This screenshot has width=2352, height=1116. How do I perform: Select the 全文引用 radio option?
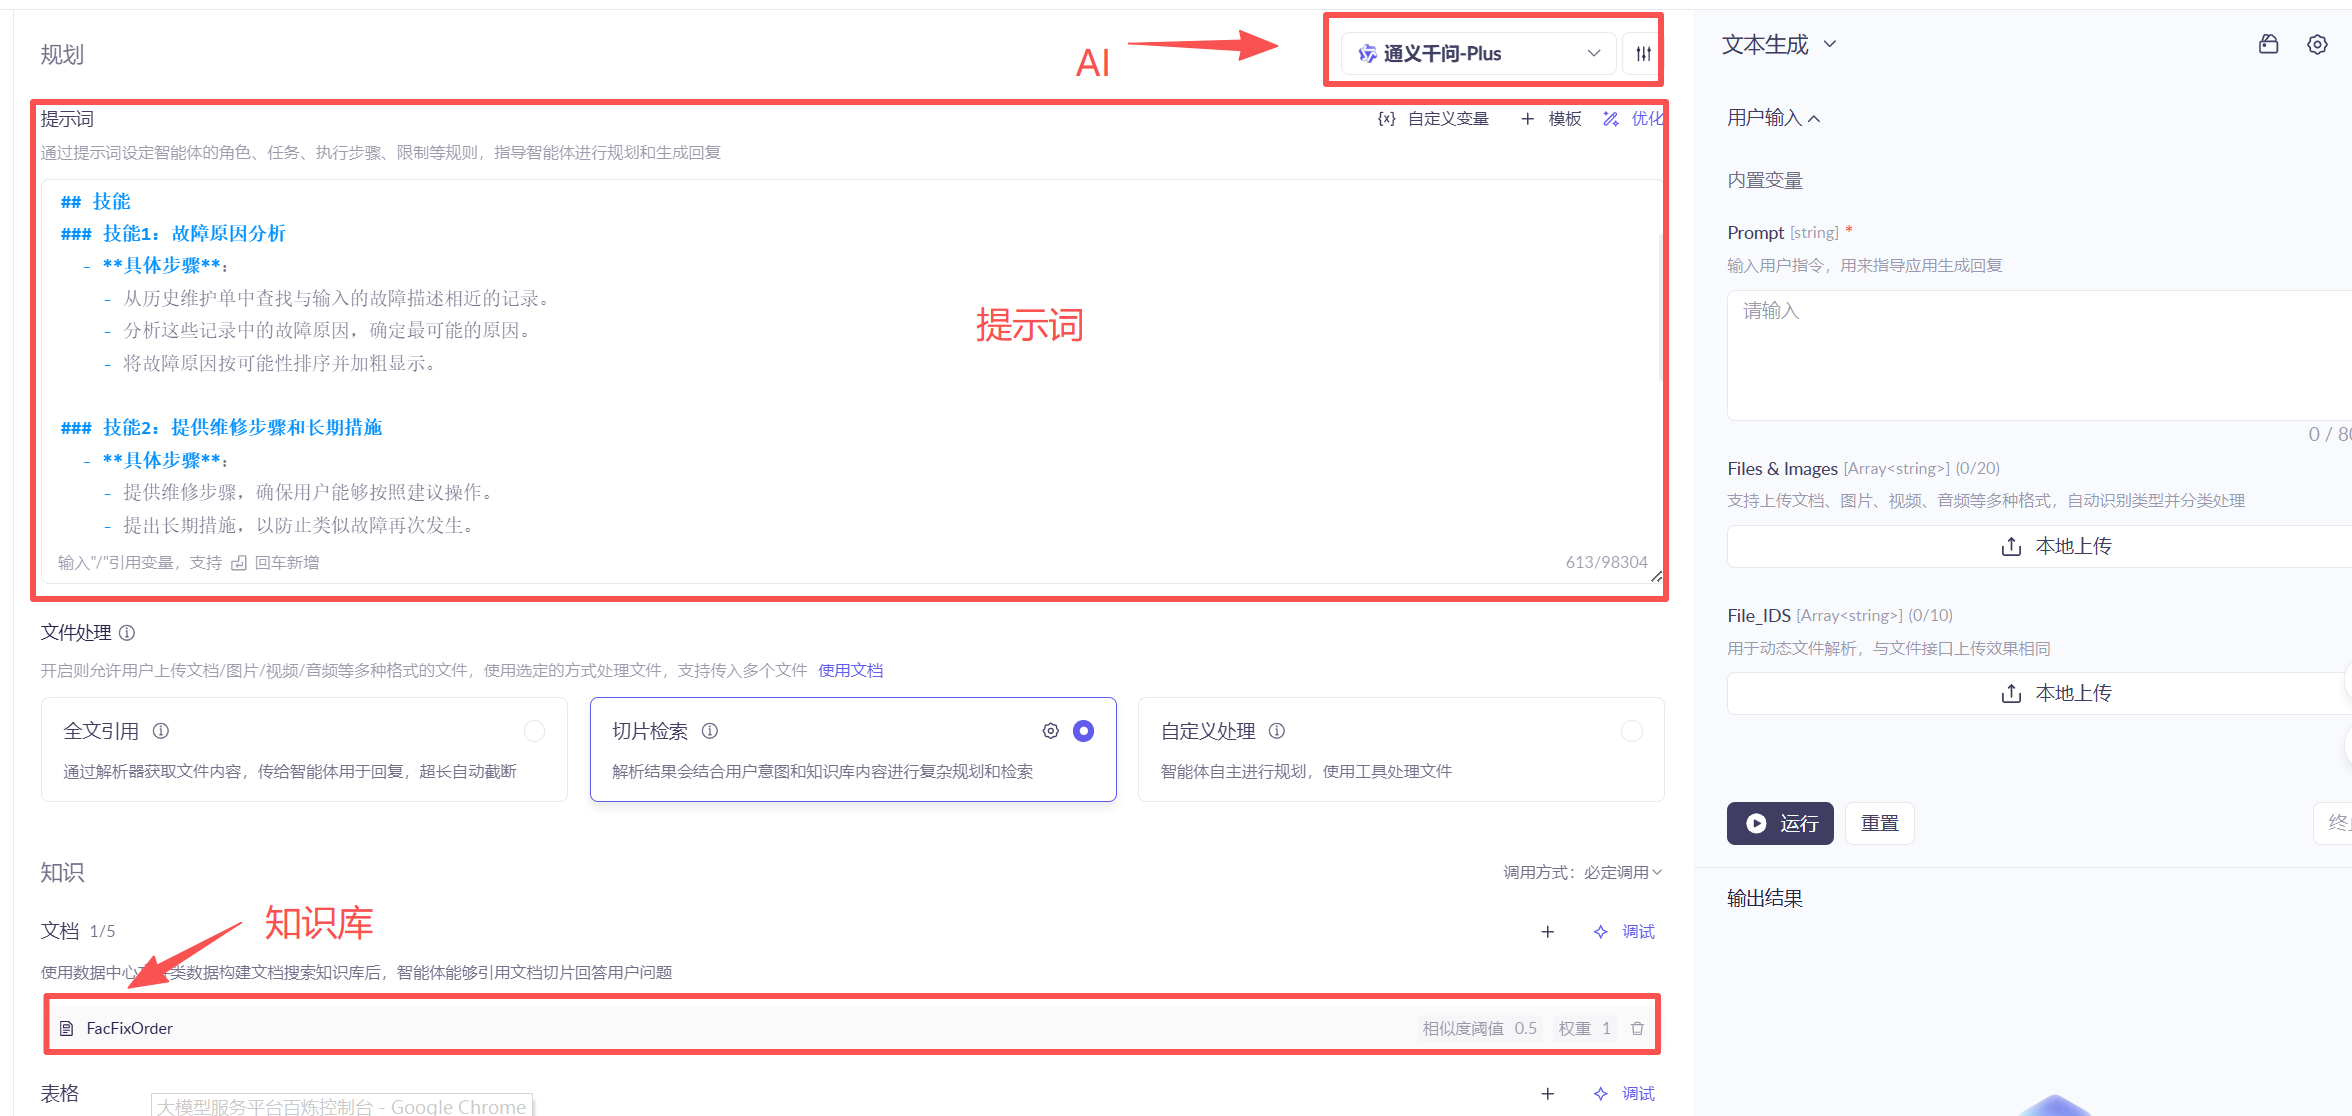pyautogui.click(x=535, y=731)
